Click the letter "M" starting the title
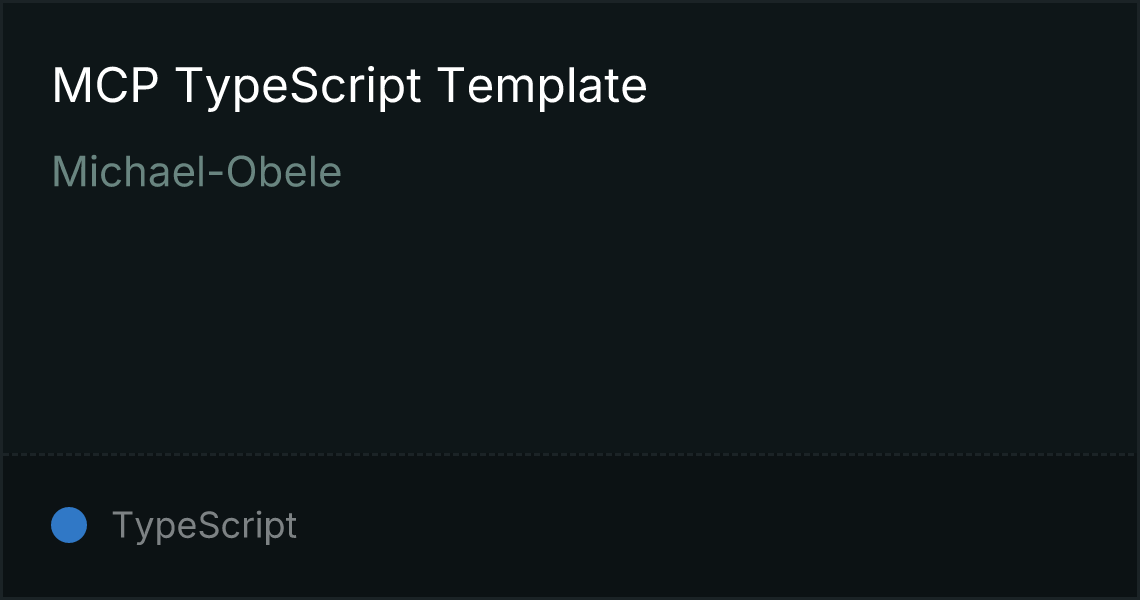 point(66,86)
